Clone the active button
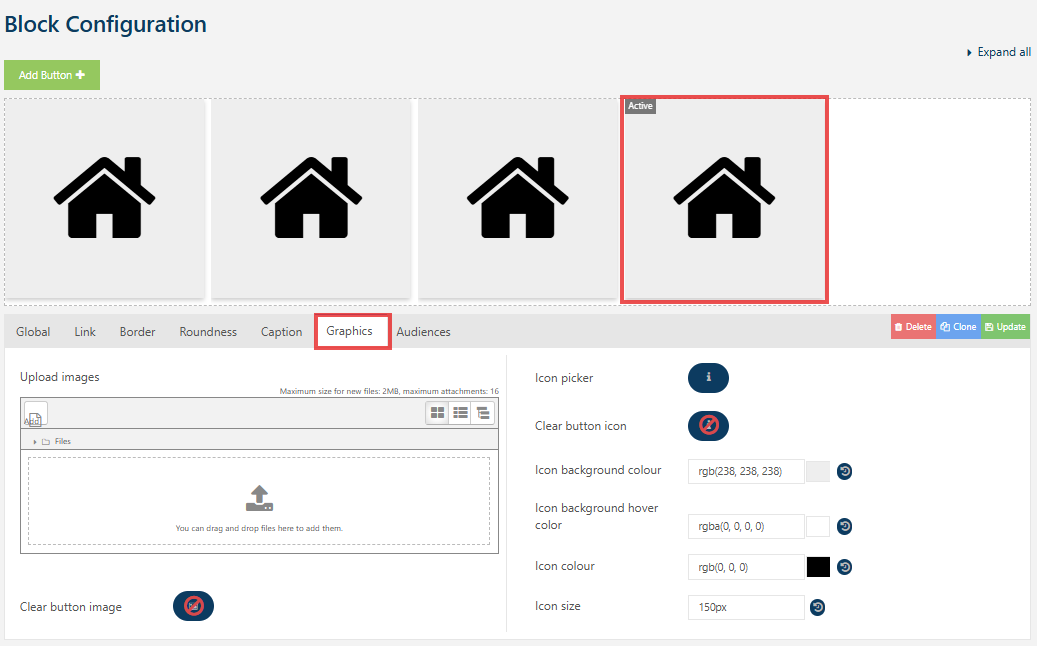Viewport: 1037px width, 646px height. pos(958,327)
